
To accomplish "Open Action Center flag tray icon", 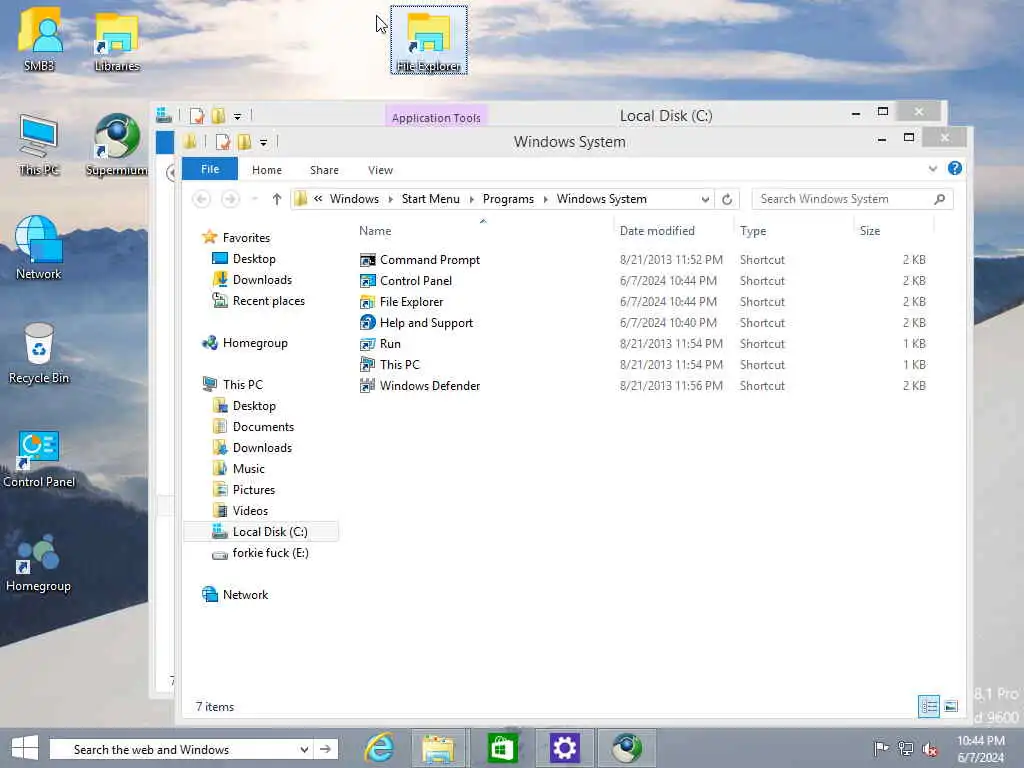I will tap(881, 748).
